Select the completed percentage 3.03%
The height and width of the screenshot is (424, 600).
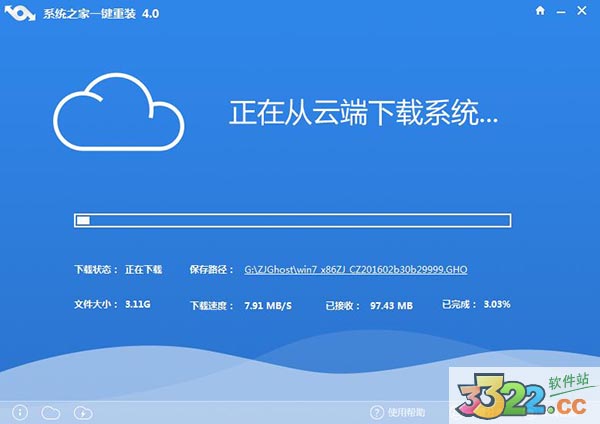497,304
